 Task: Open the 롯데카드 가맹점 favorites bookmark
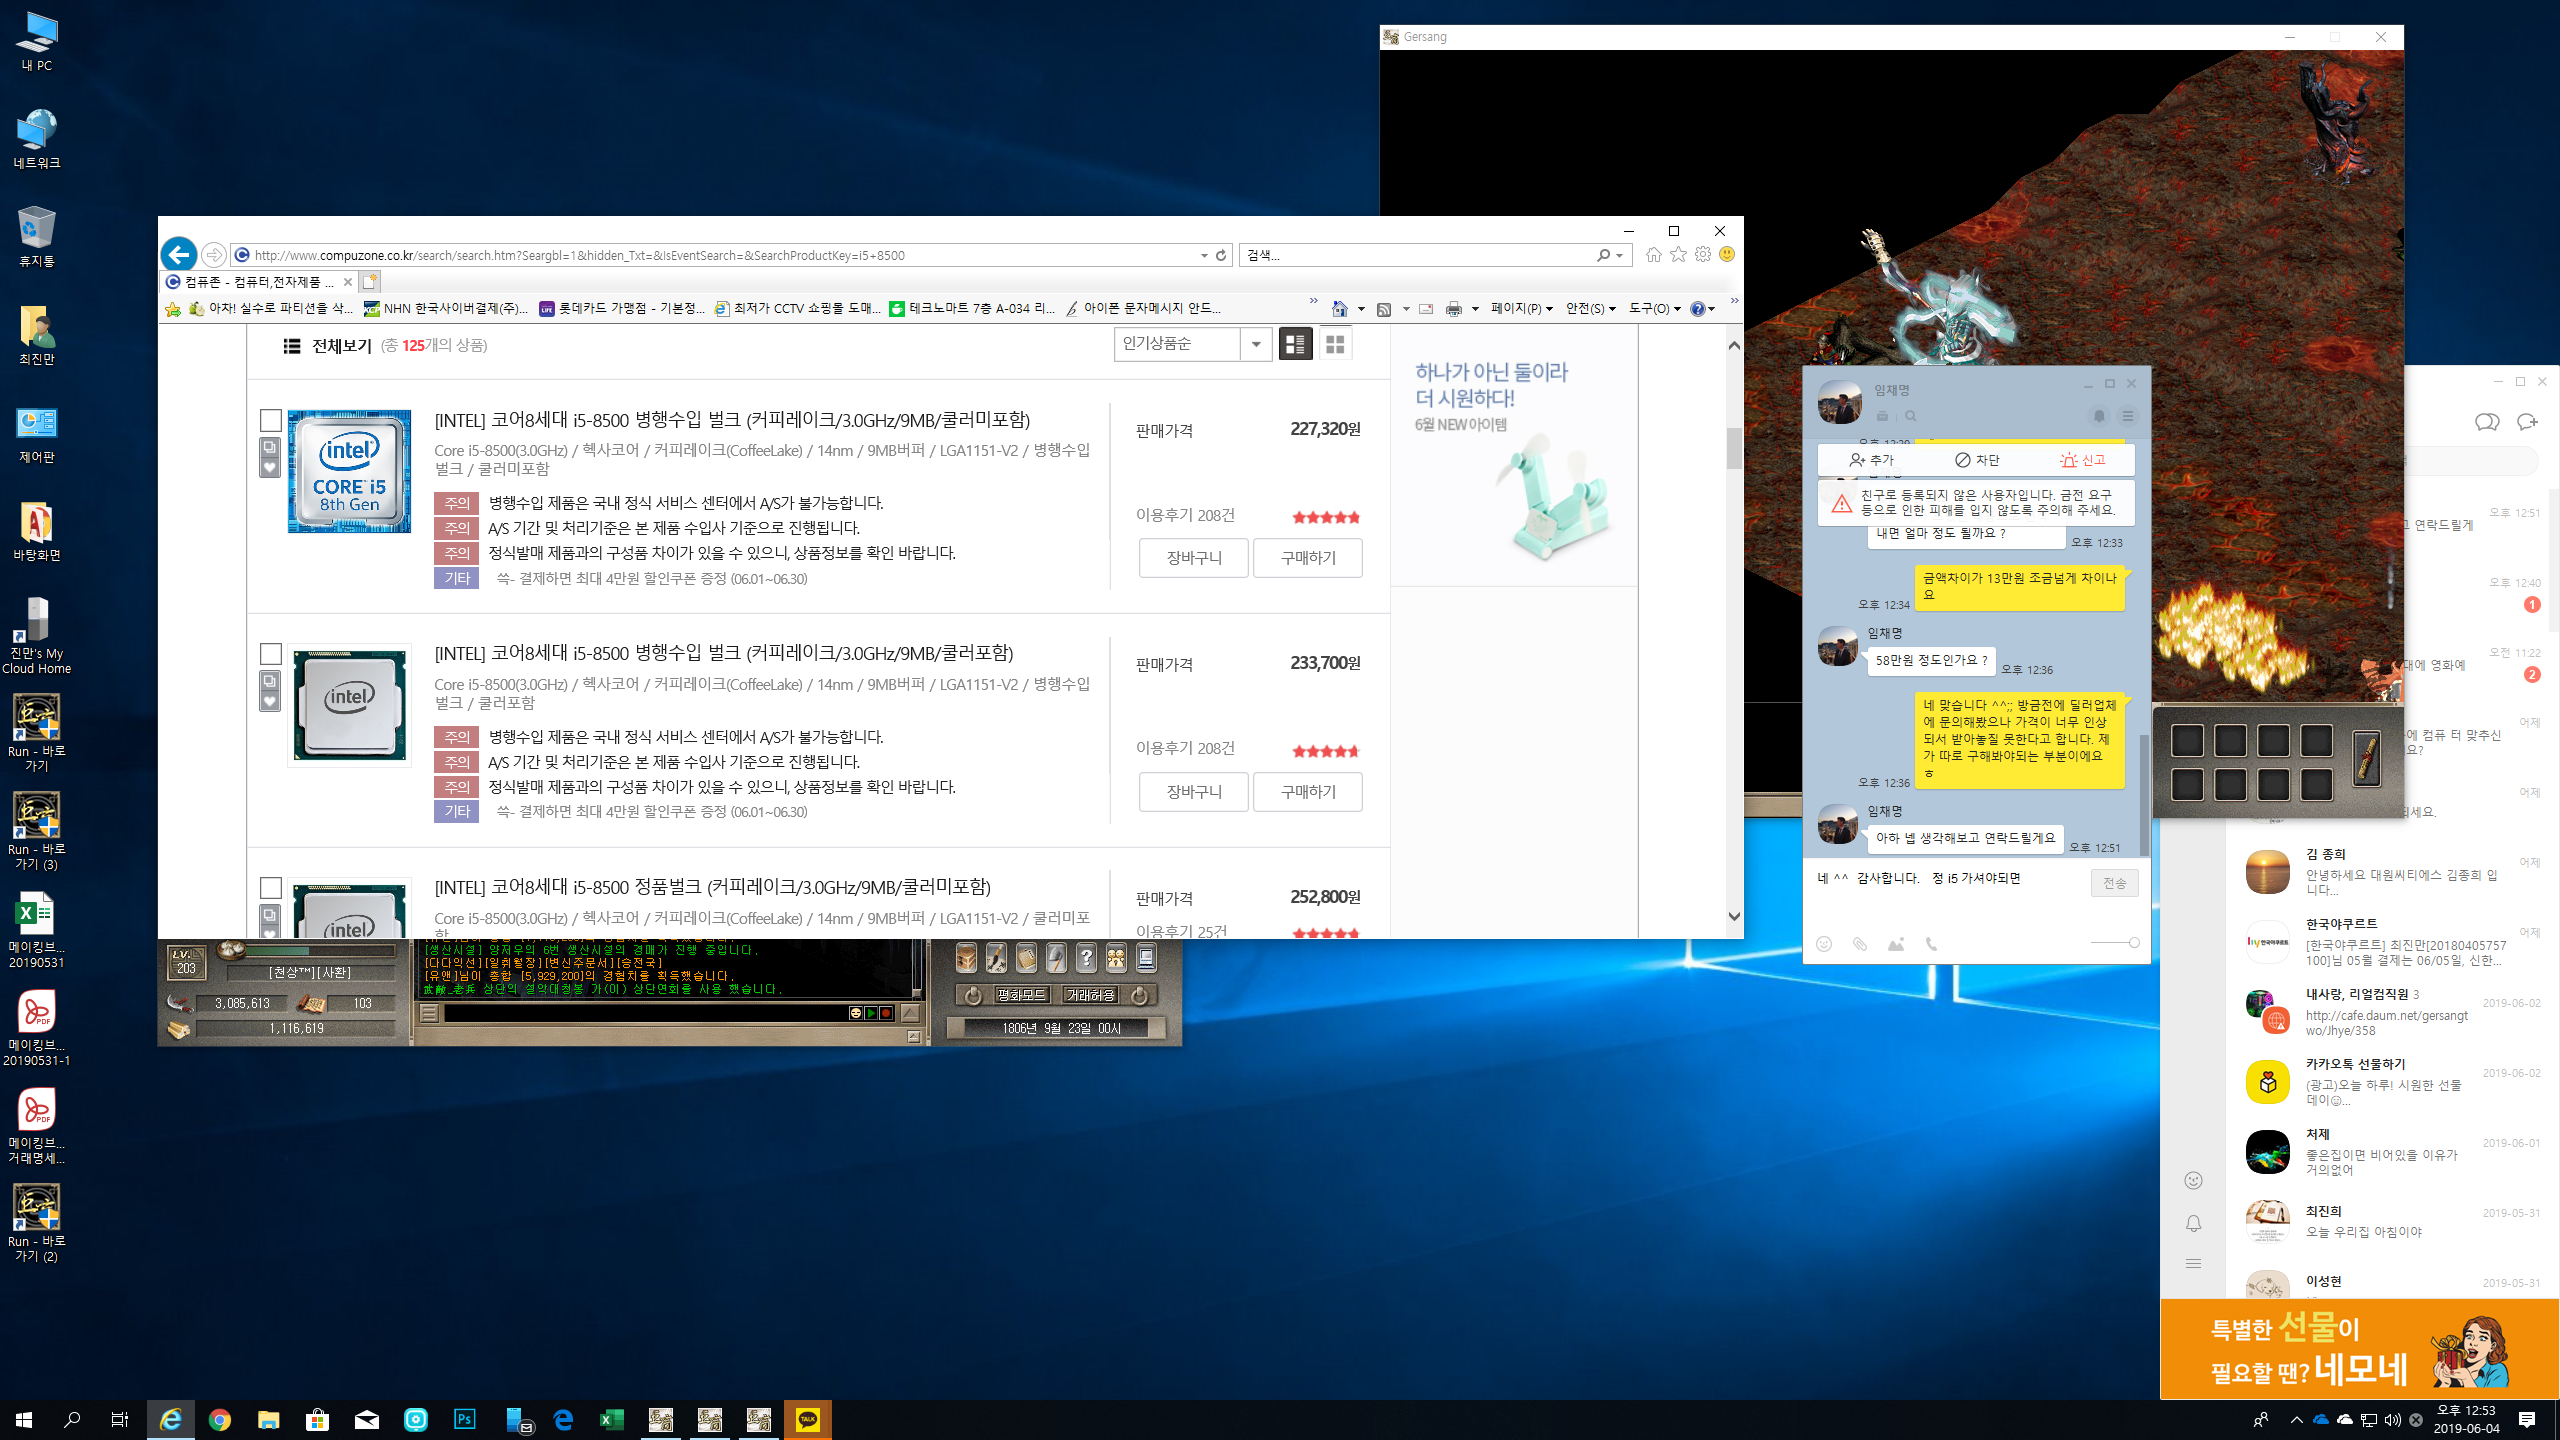coord(622,309)
